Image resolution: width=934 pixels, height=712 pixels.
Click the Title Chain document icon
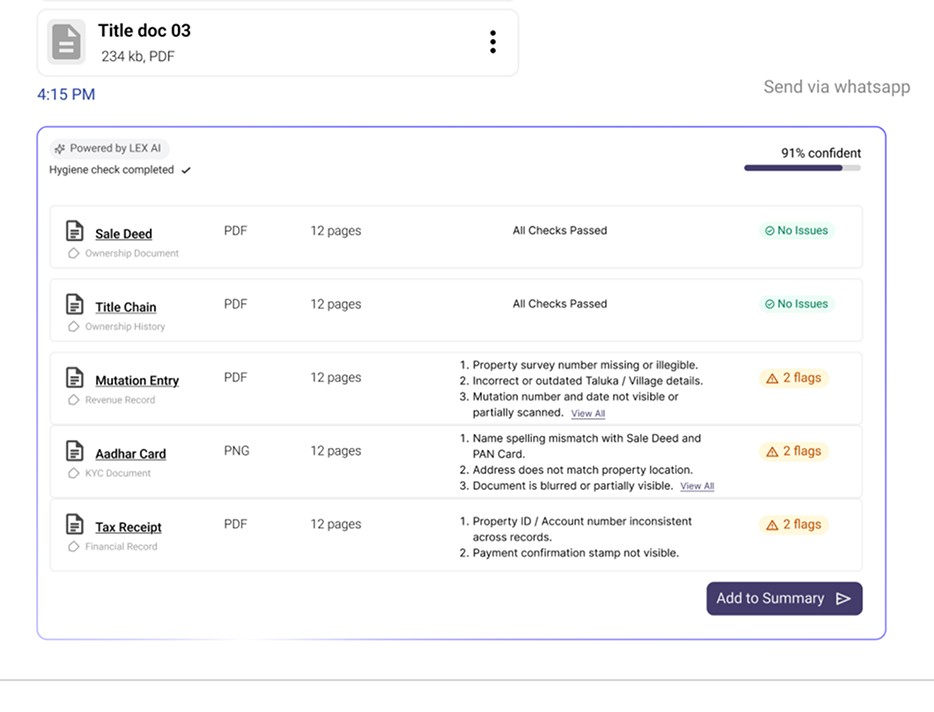(x=74, y=304)
